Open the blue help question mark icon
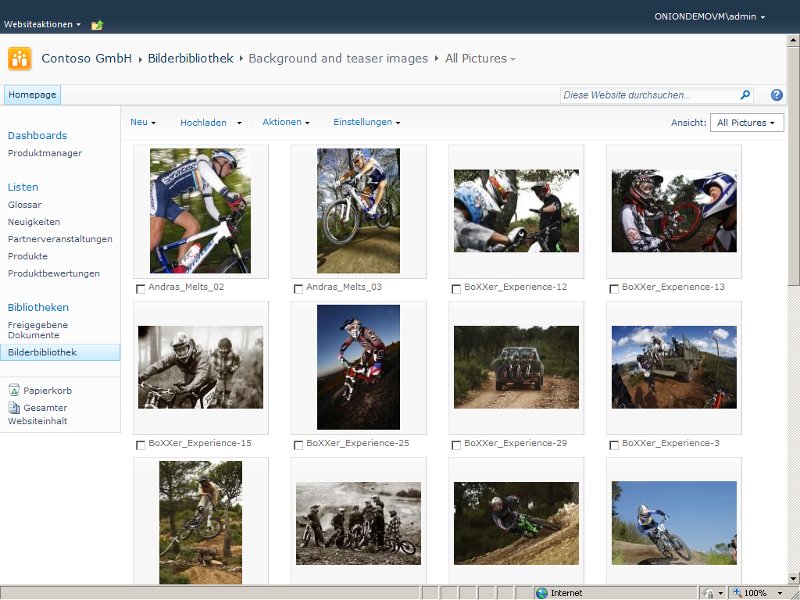 (777, 96)
